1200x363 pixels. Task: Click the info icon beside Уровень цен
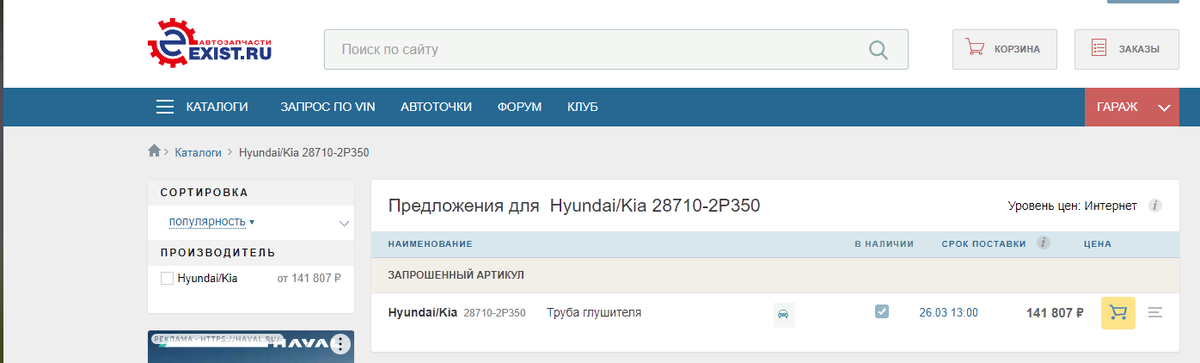[1155, 206]
